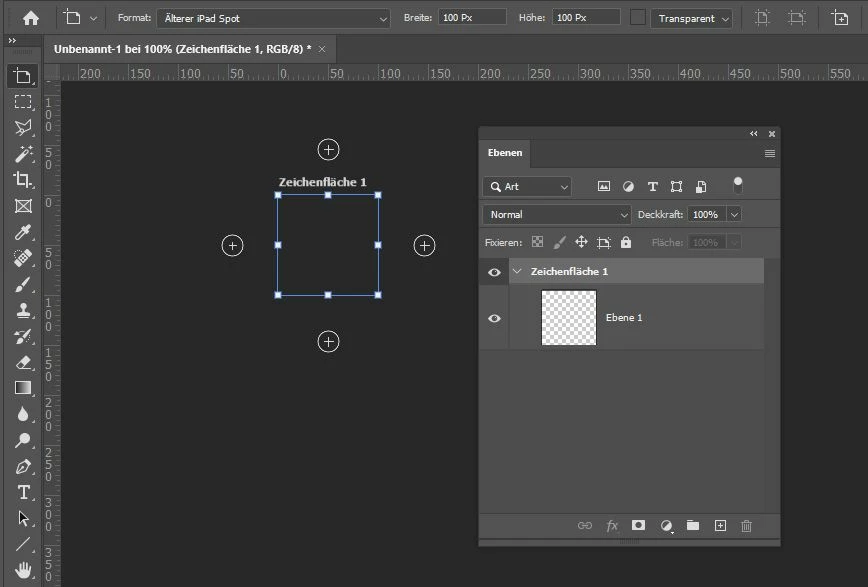
Task: Select the Type tool
Action: (x=23, y=492)
